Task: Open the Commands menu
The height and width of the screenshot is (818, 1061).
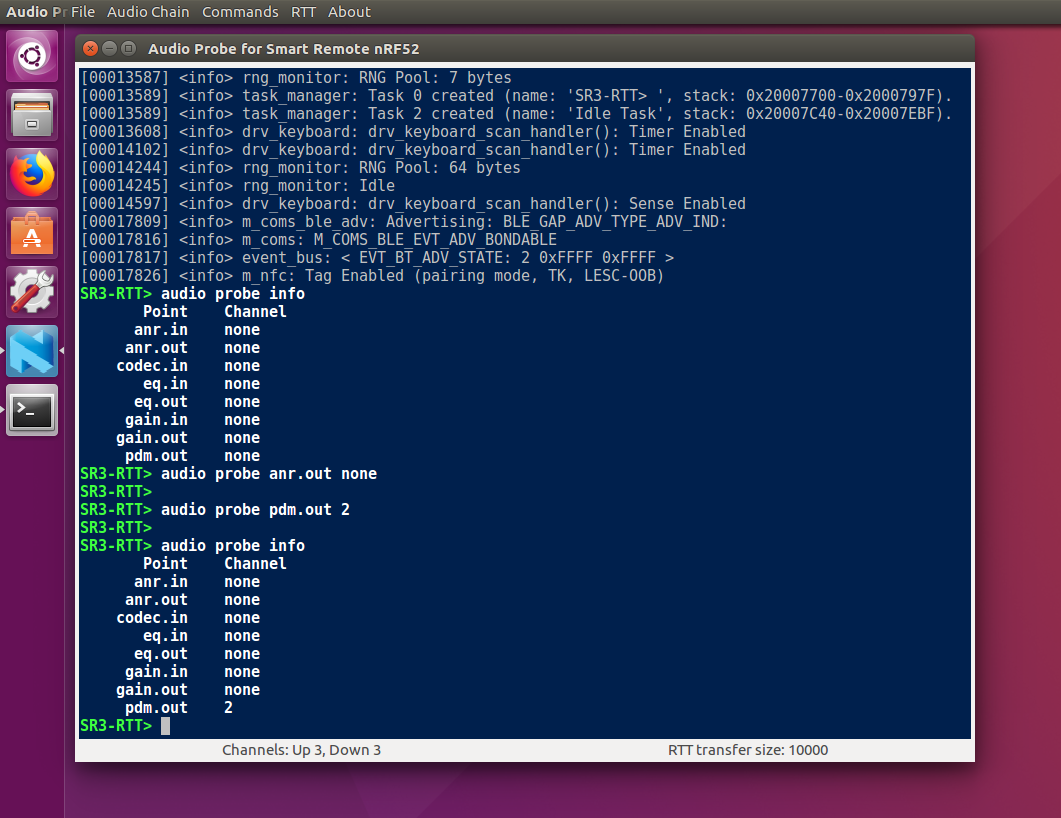Action: pos(240,12)
